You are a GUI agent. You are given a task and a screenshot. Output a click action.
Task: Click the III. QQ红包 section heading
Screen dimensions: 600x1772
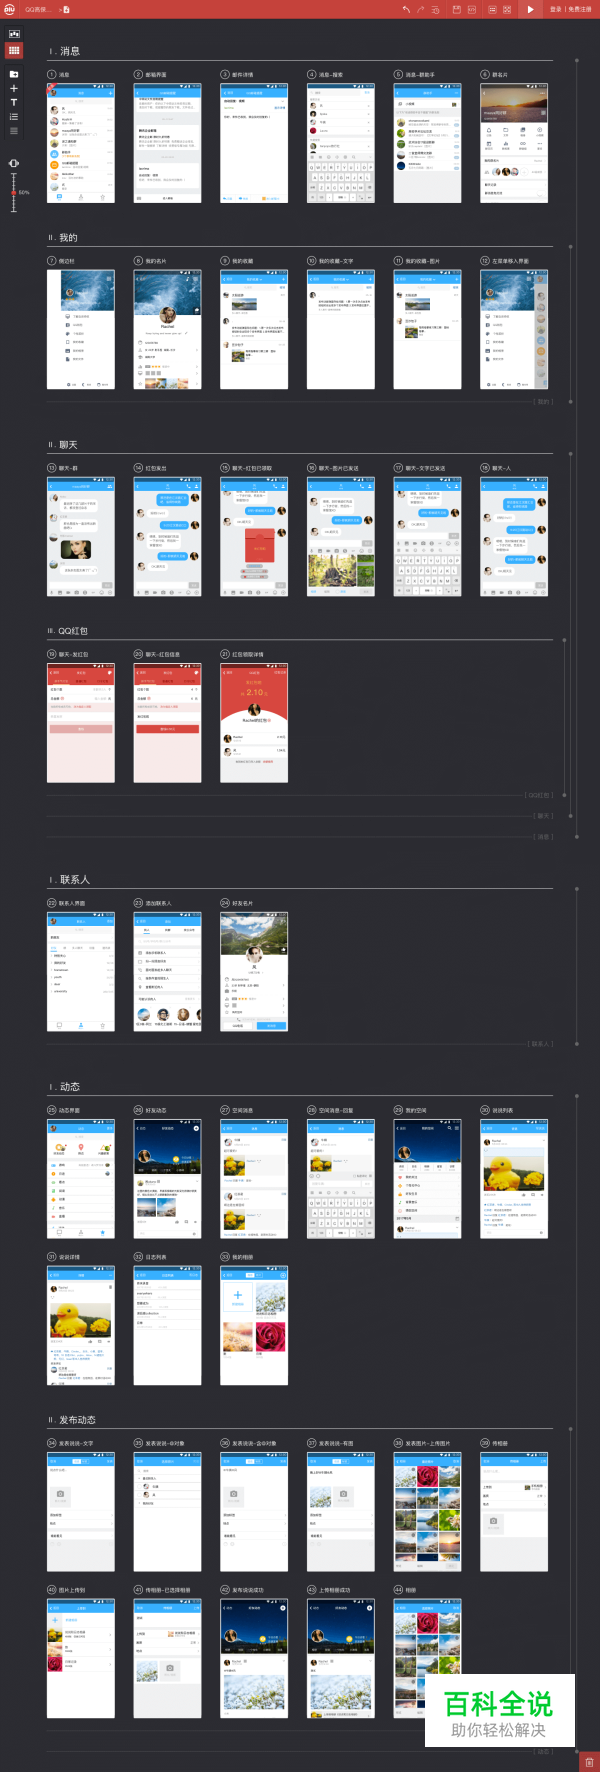(68, 631)
